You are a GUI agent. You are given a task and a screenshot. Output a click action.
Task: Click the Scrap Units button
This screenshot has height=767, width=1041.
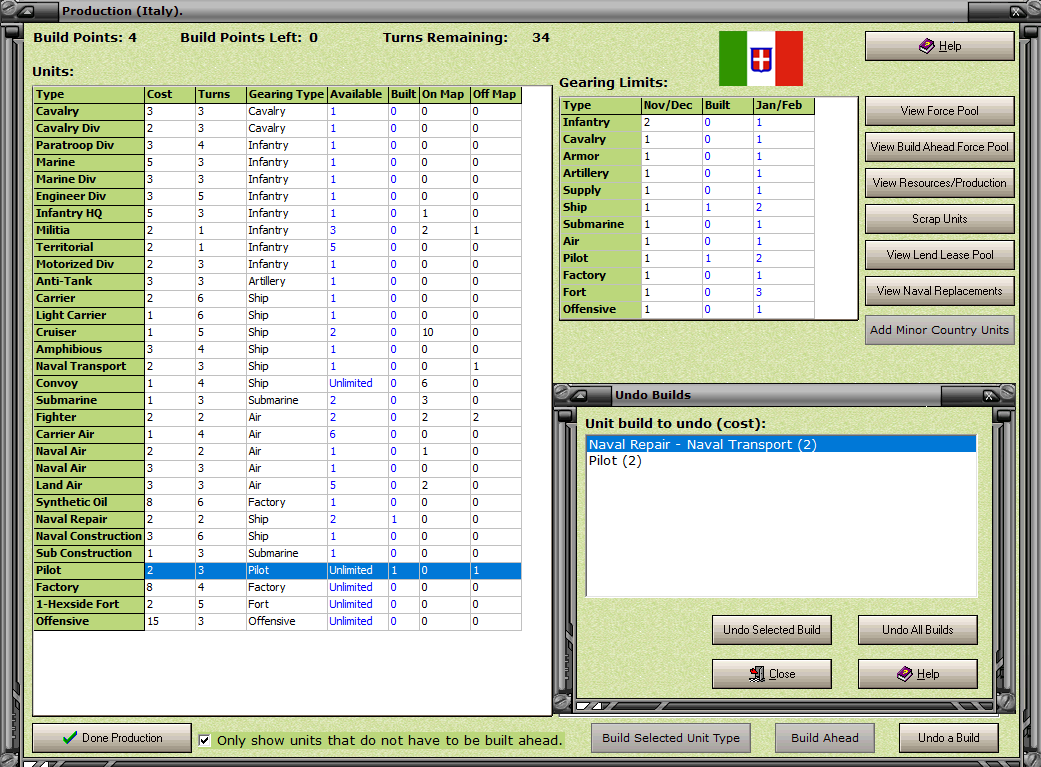(x=939, y=218)
